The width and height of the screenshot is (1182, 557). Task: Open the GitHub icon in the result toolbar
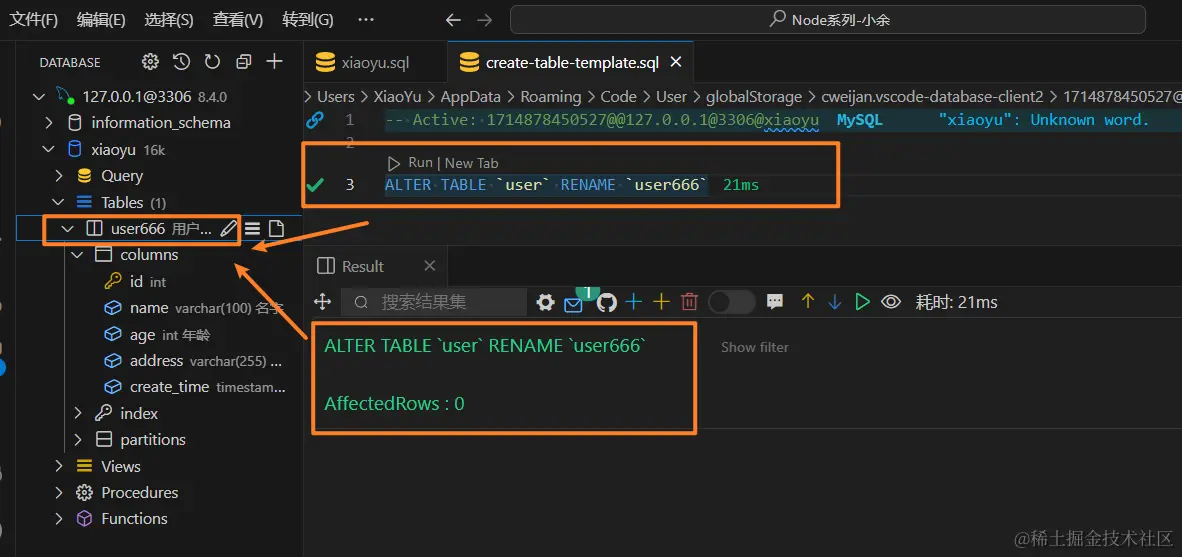pyautogui.click(x=607, y=302)
